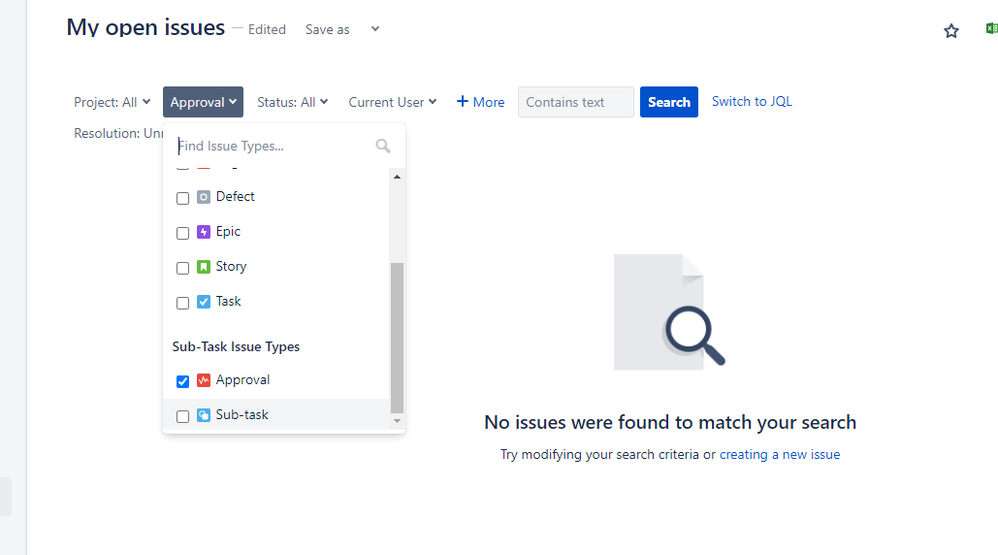Click the No issues were found message
The image size is (998, 555).
(x=670, y=422)
